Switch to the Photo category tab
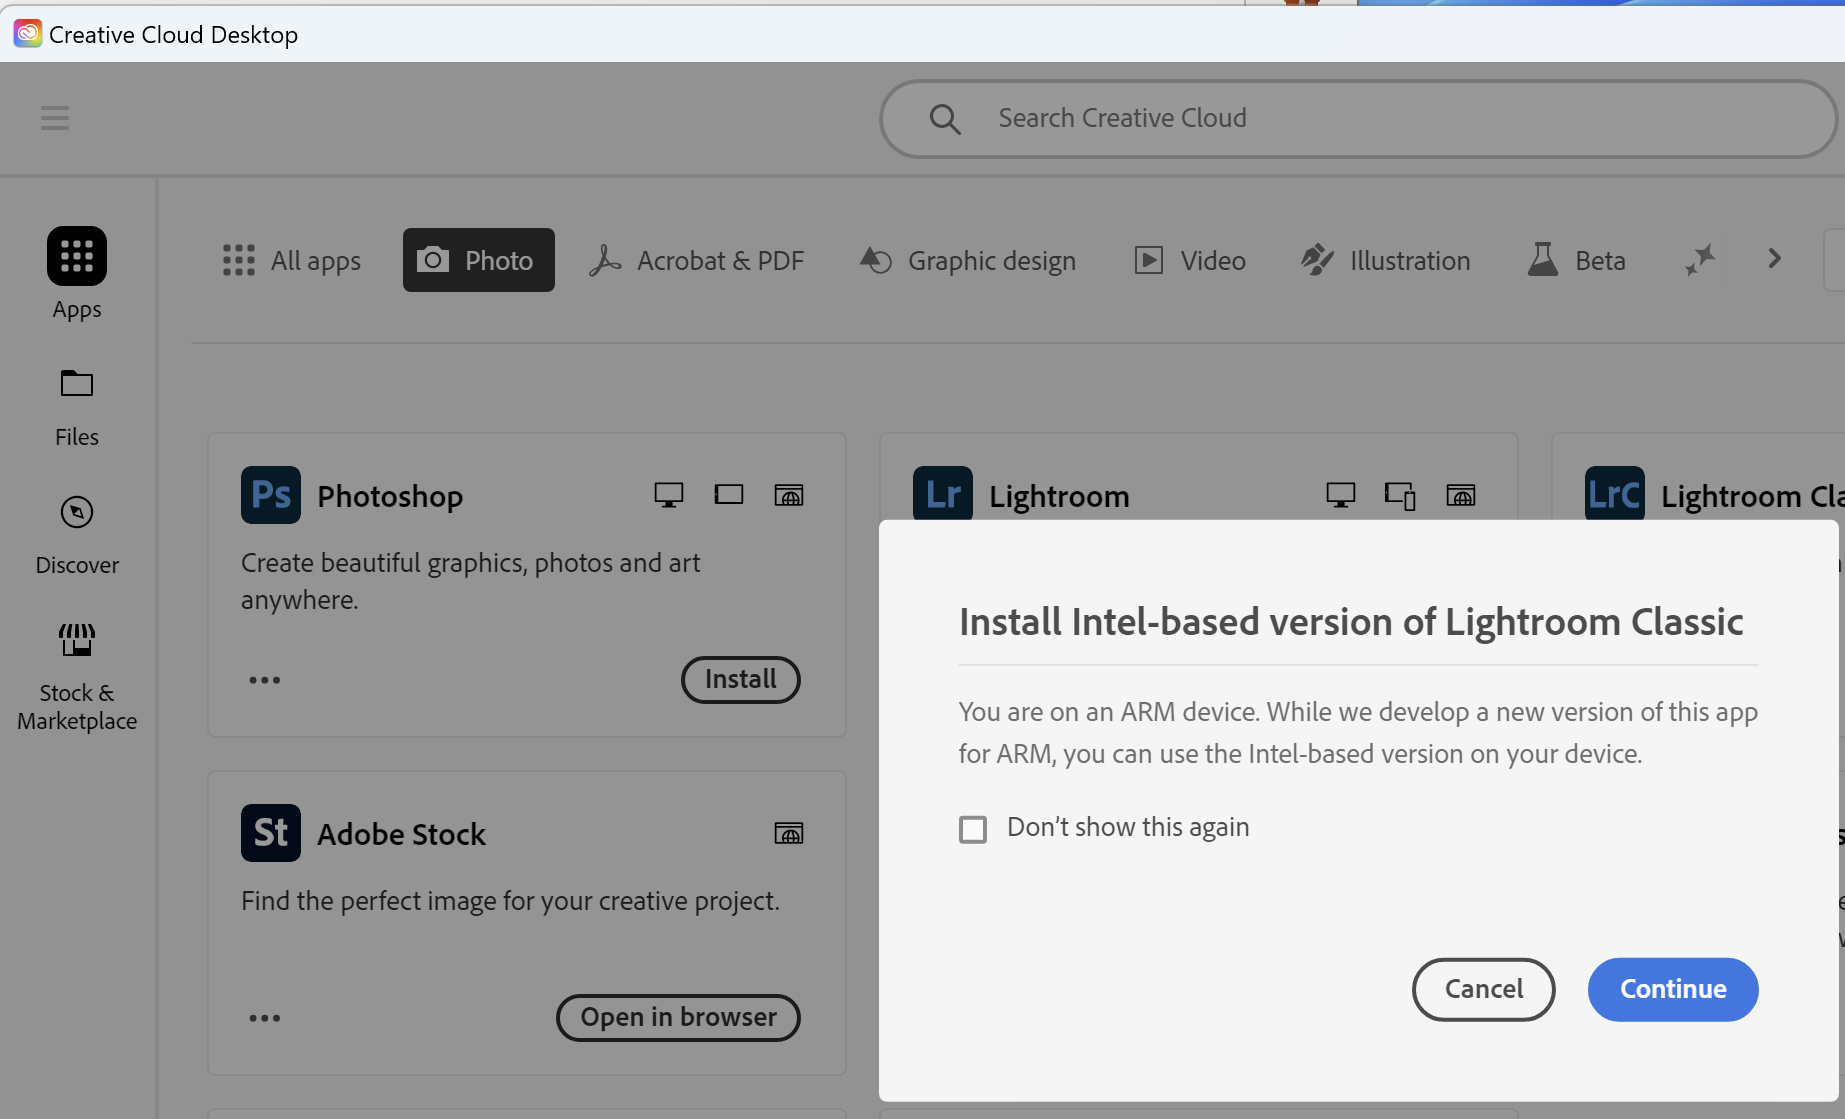 pos(478,260)
